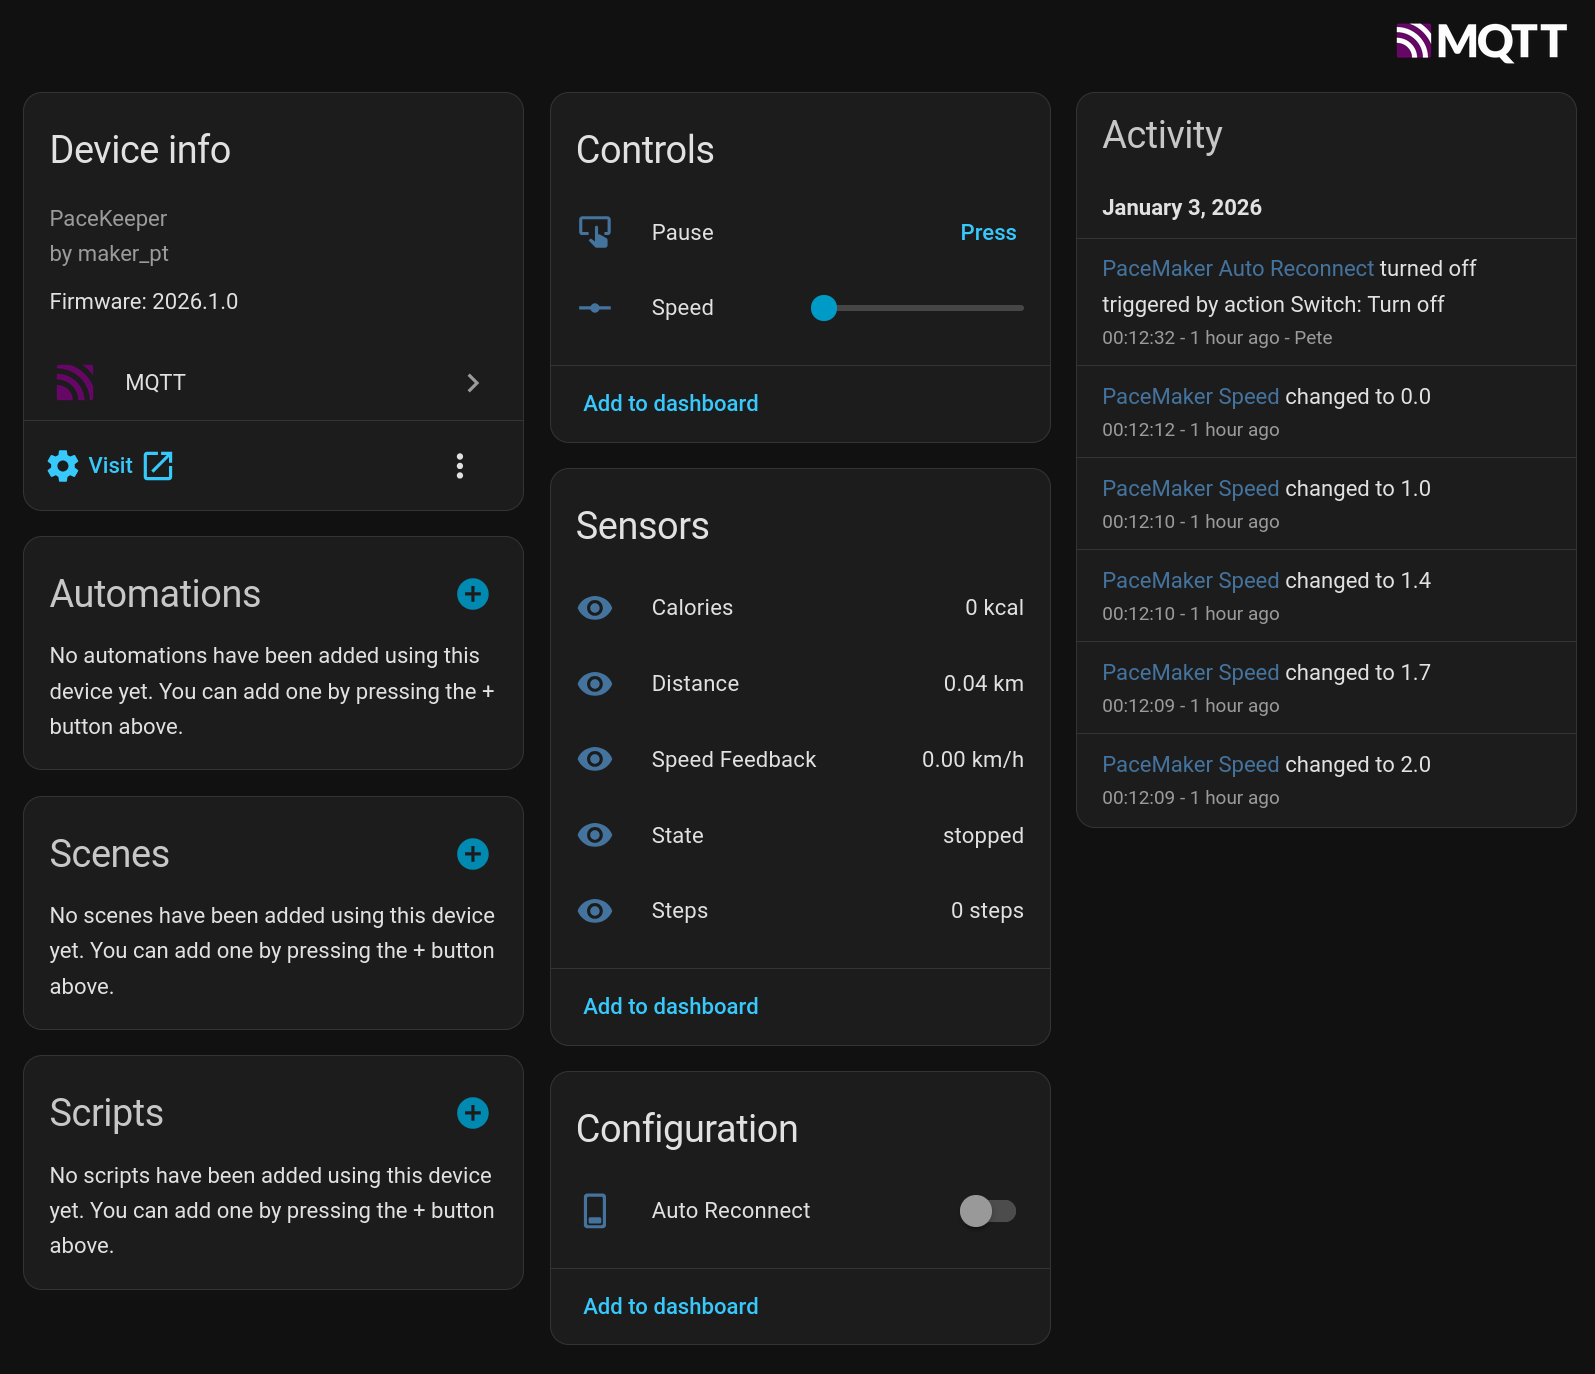Click the settings gear icon beside Visit
The image size is (1595, 1374).
click(x=63, y=466)
